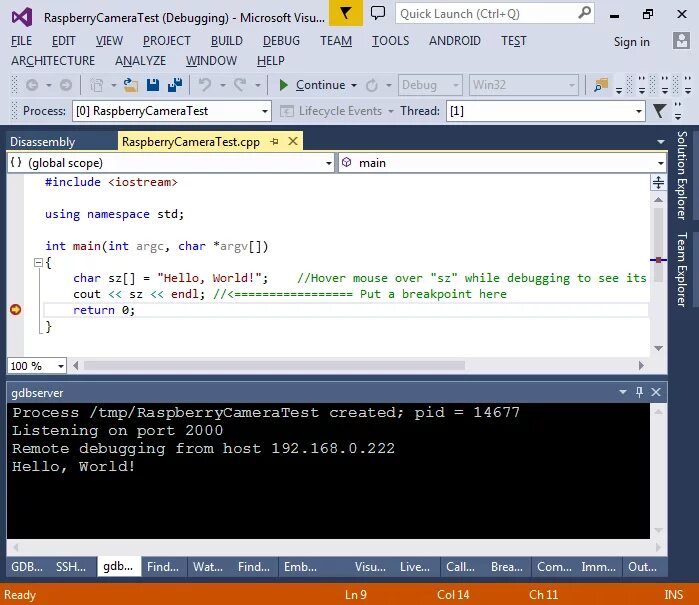Open the ANDROID menu
This screenshot has width=699, height=605.
click(454, 41)
